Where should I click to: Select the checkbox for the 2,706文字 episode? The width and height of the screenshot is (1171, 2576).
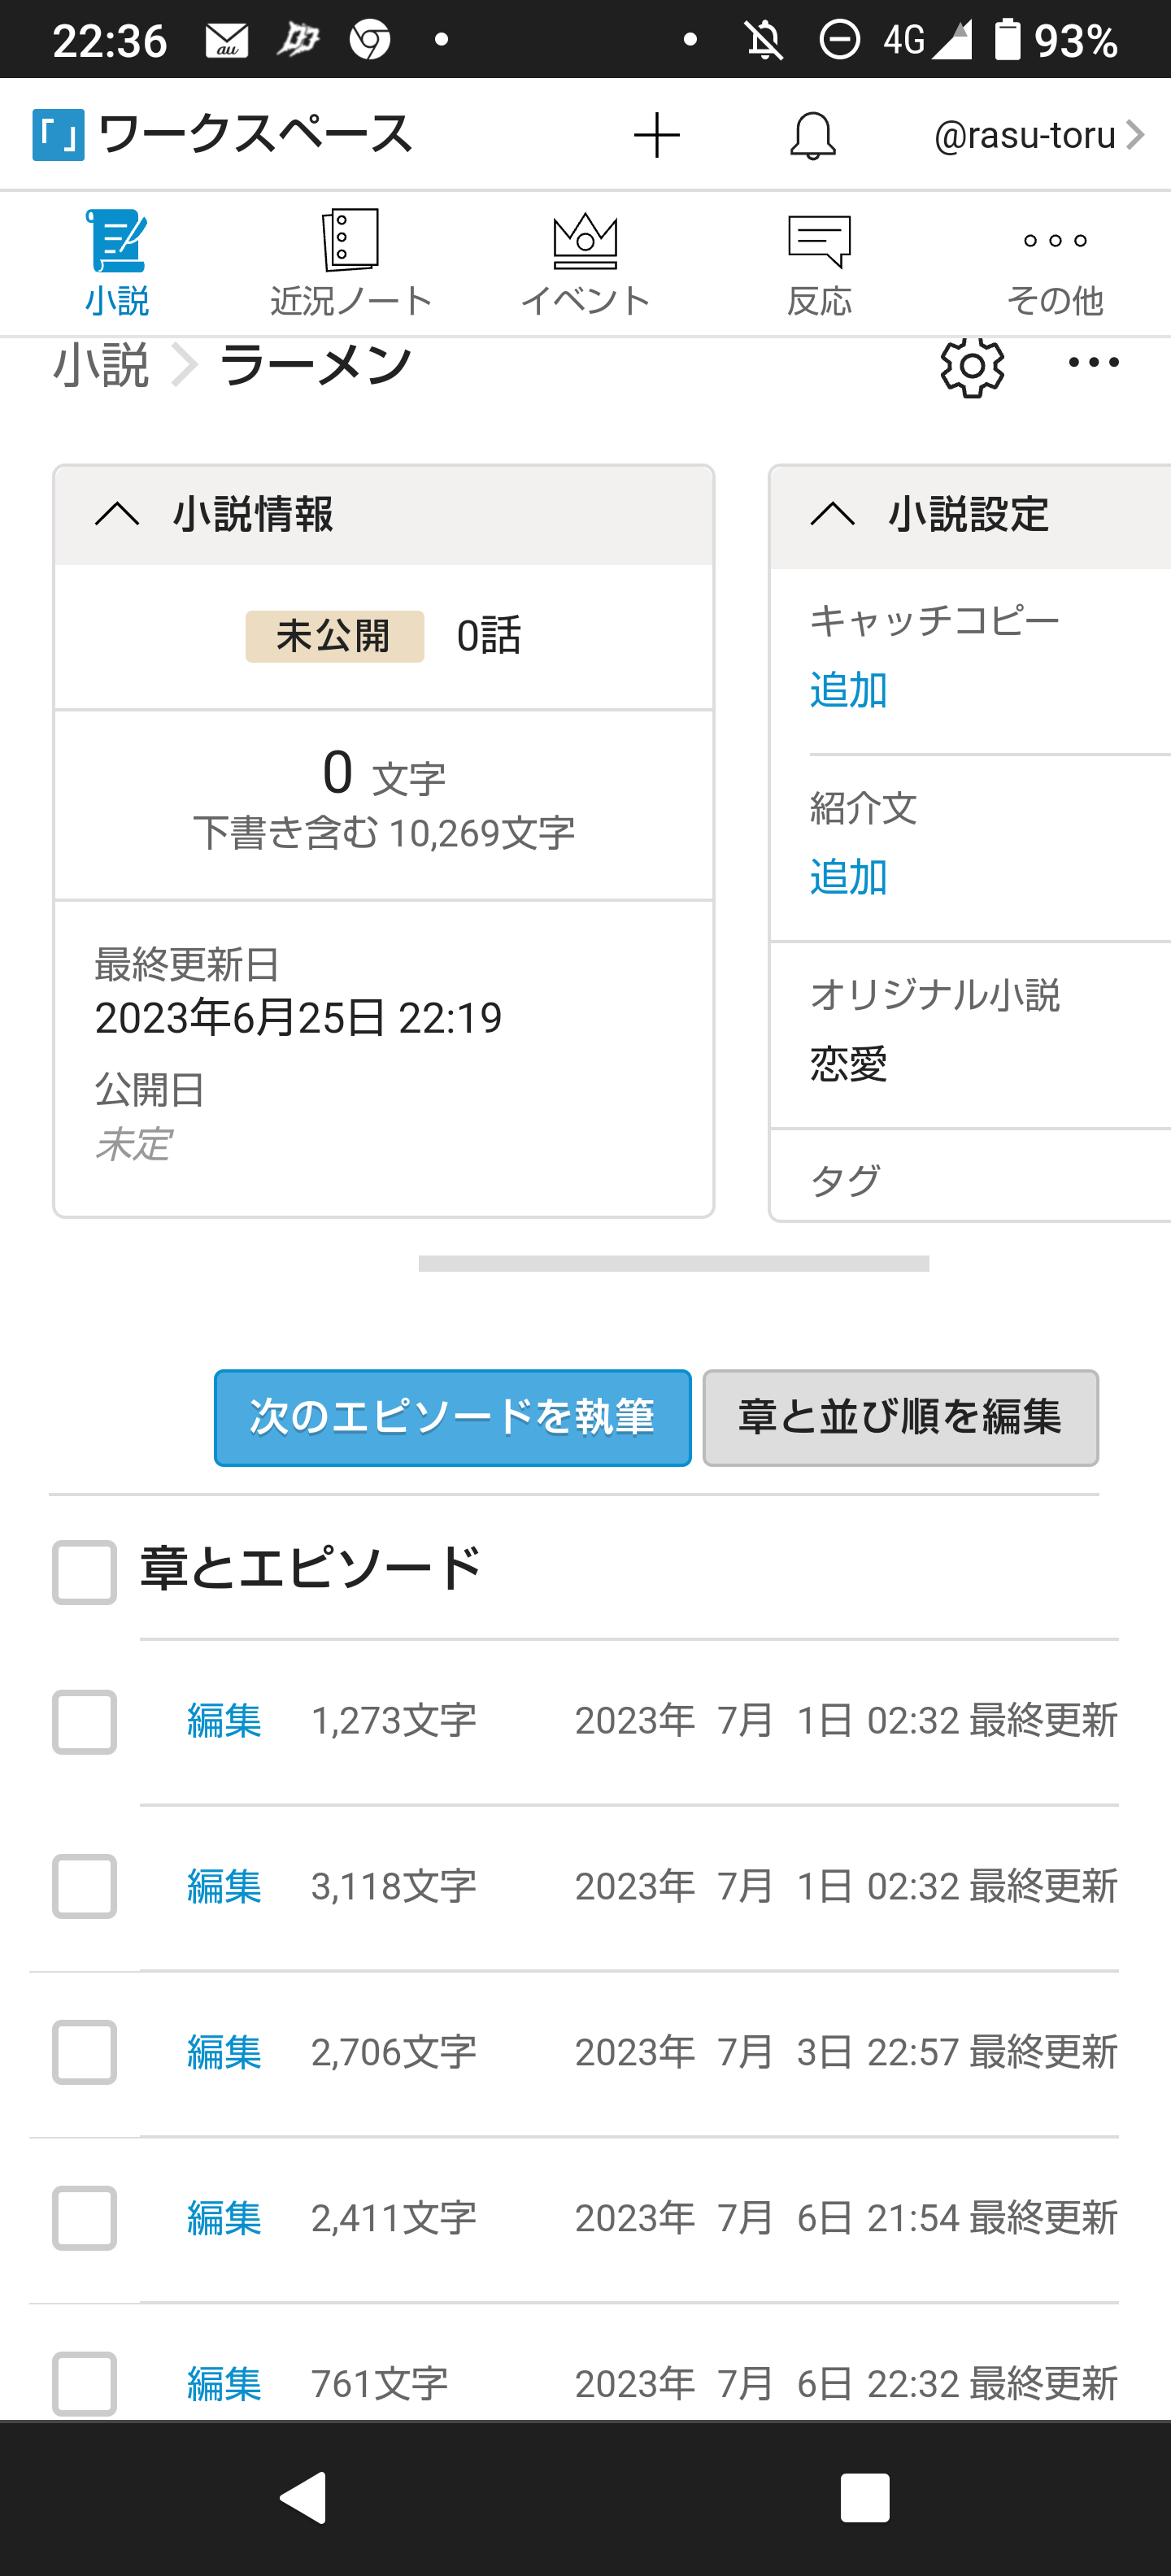point(85,2052)
